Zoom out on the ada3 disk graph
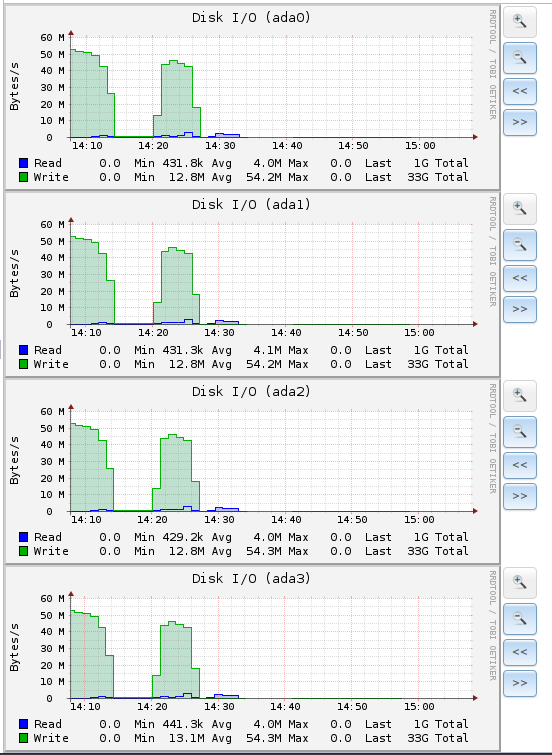 tap(520, 619)
